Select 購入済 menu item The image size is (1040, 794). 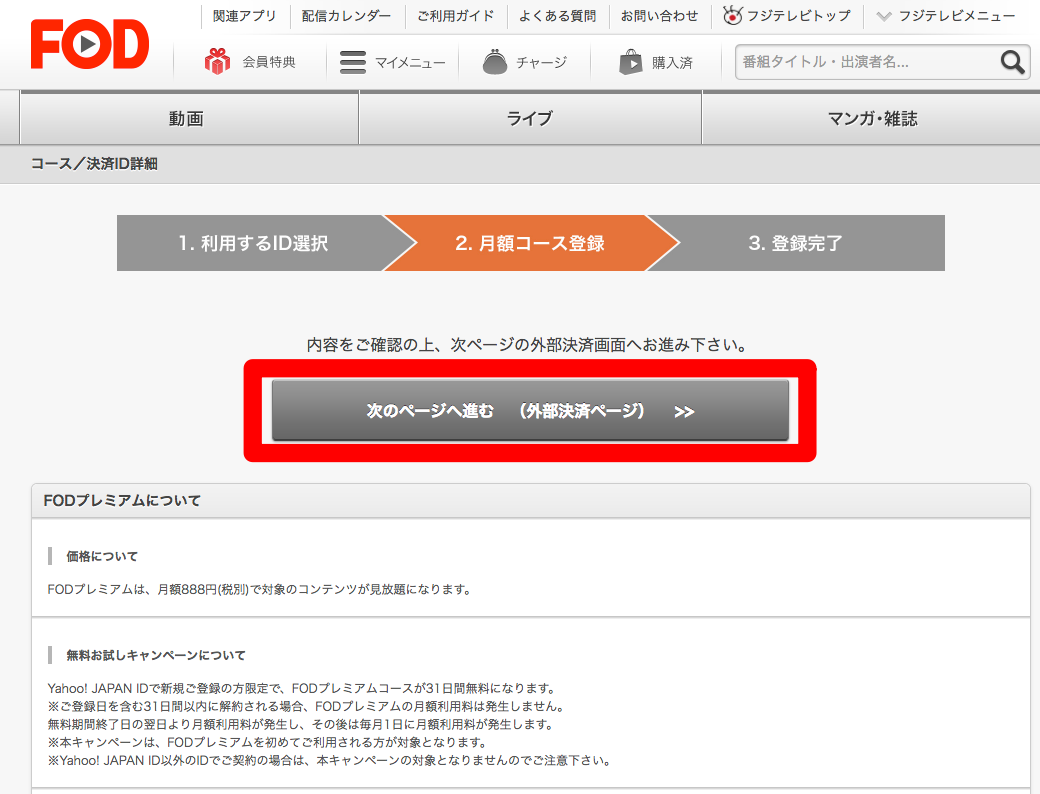point(672,62)
